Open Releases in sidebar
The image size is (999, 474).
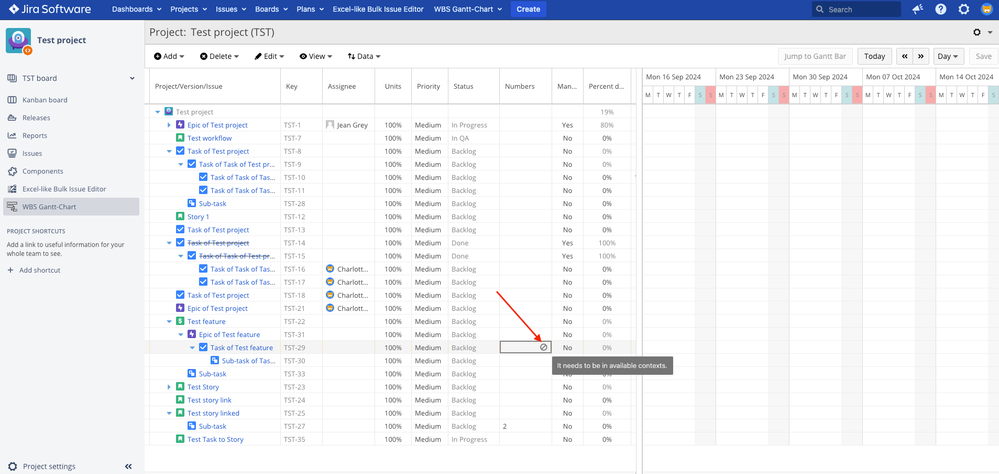pos(36,118)
